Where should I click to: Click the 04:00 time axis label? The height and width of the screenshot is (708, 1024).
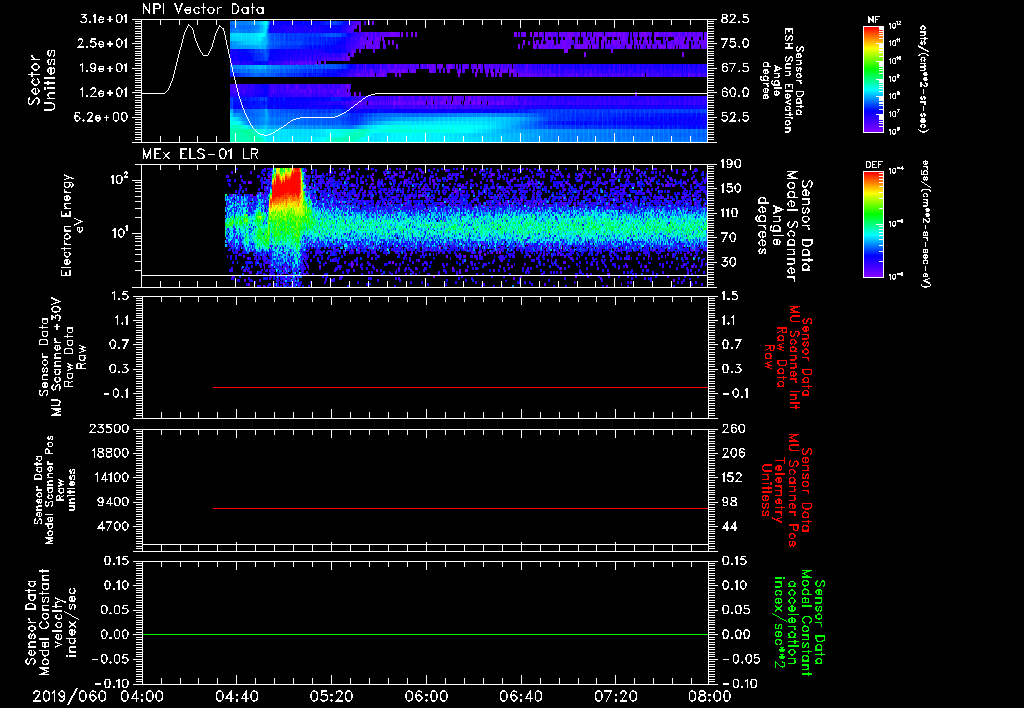142,696
